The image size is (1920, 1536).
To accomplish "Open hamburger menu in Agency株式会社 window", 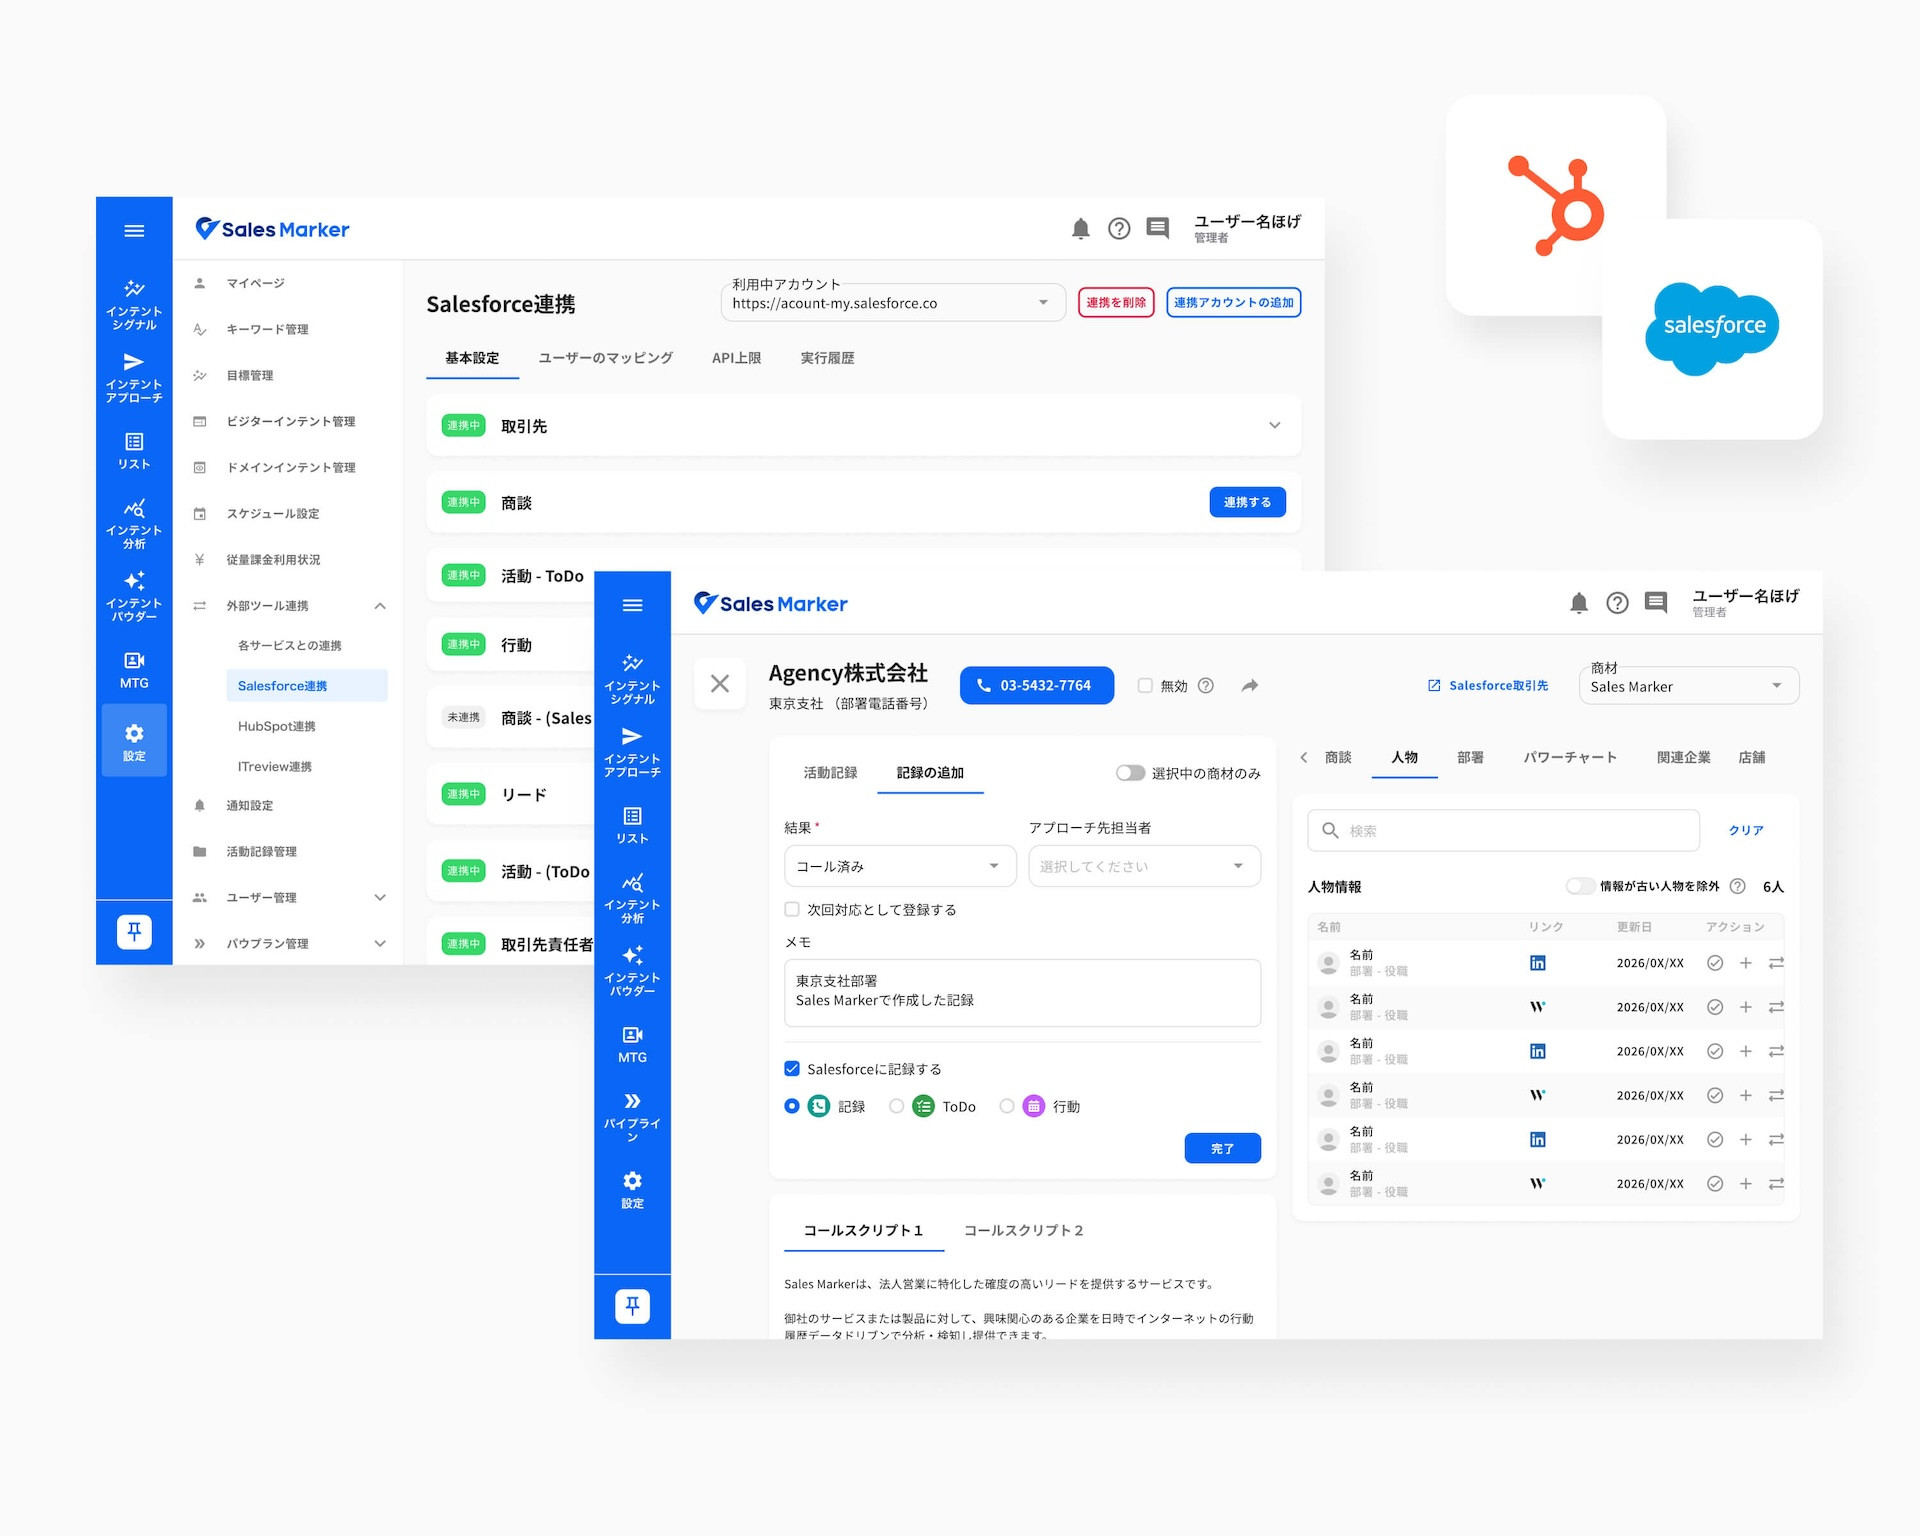I will (632, 605).
